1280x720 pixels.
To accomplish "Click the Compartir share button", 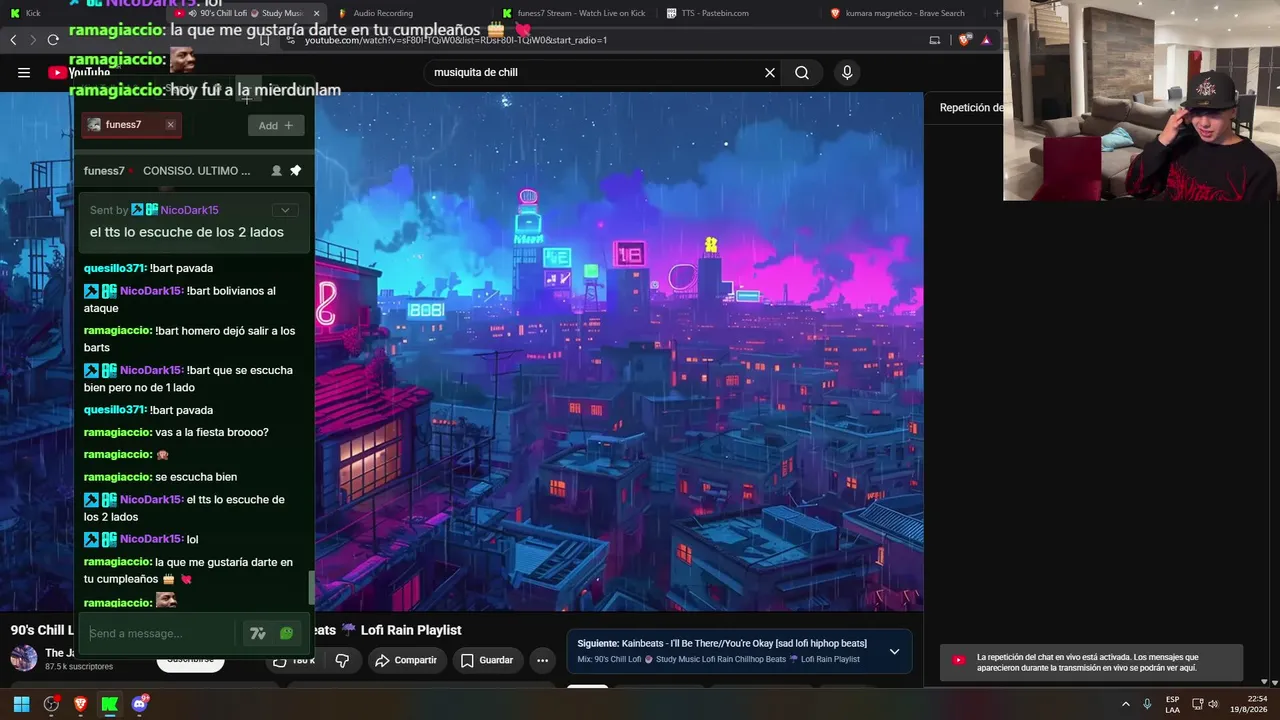I will click(x=406, y=660).
